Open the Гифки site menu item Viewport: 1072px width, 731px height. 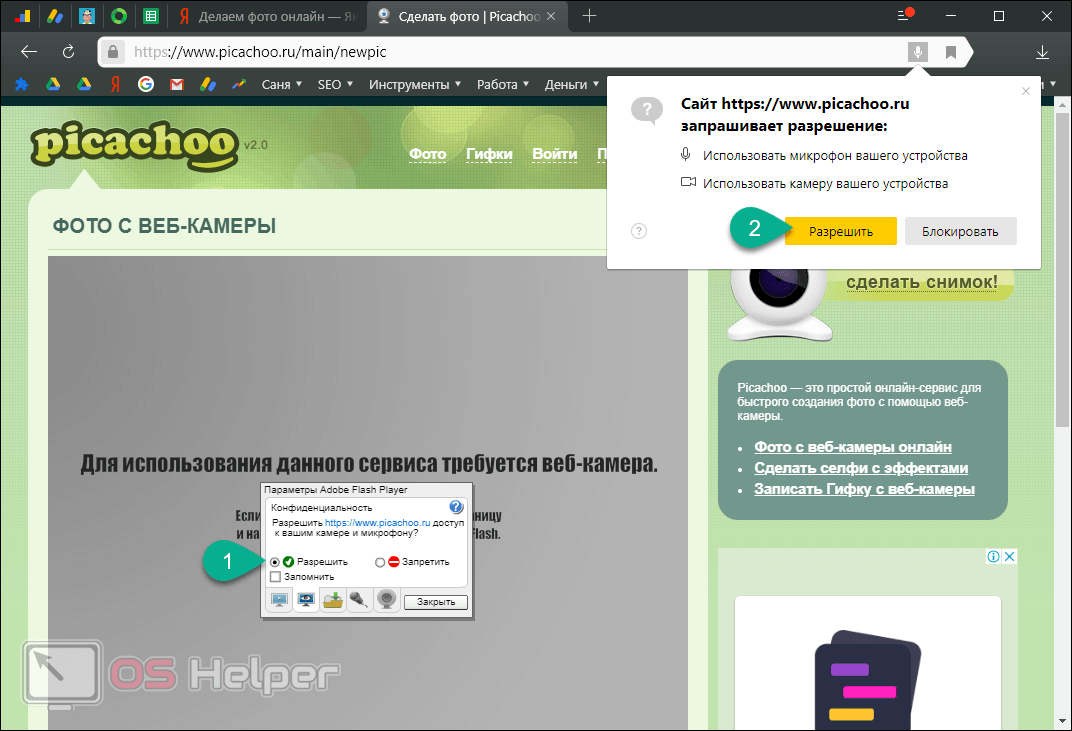click(489, 154)
